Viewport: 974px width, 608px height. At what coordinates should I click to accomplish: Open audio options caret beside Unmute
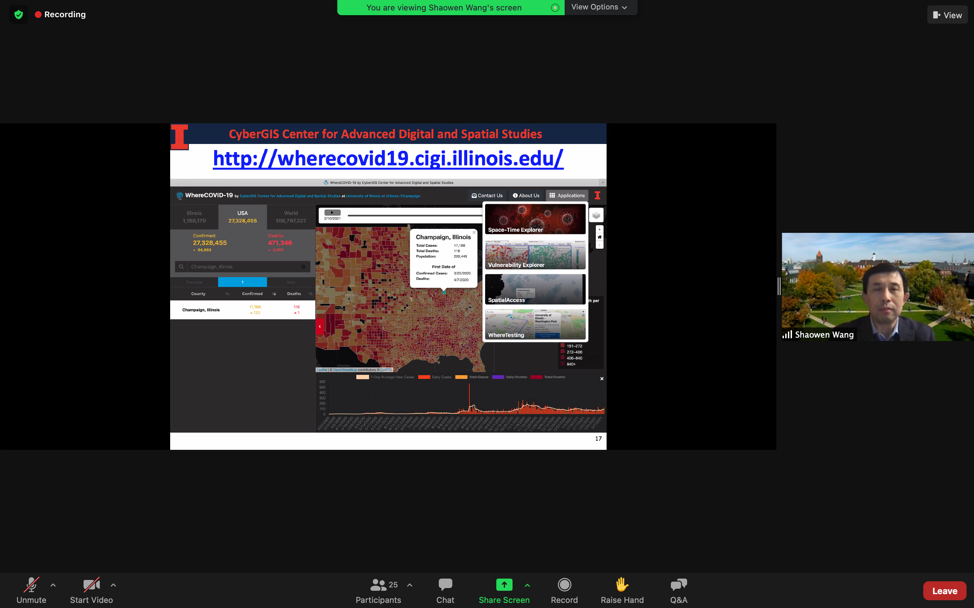click(x=53, y=585)
